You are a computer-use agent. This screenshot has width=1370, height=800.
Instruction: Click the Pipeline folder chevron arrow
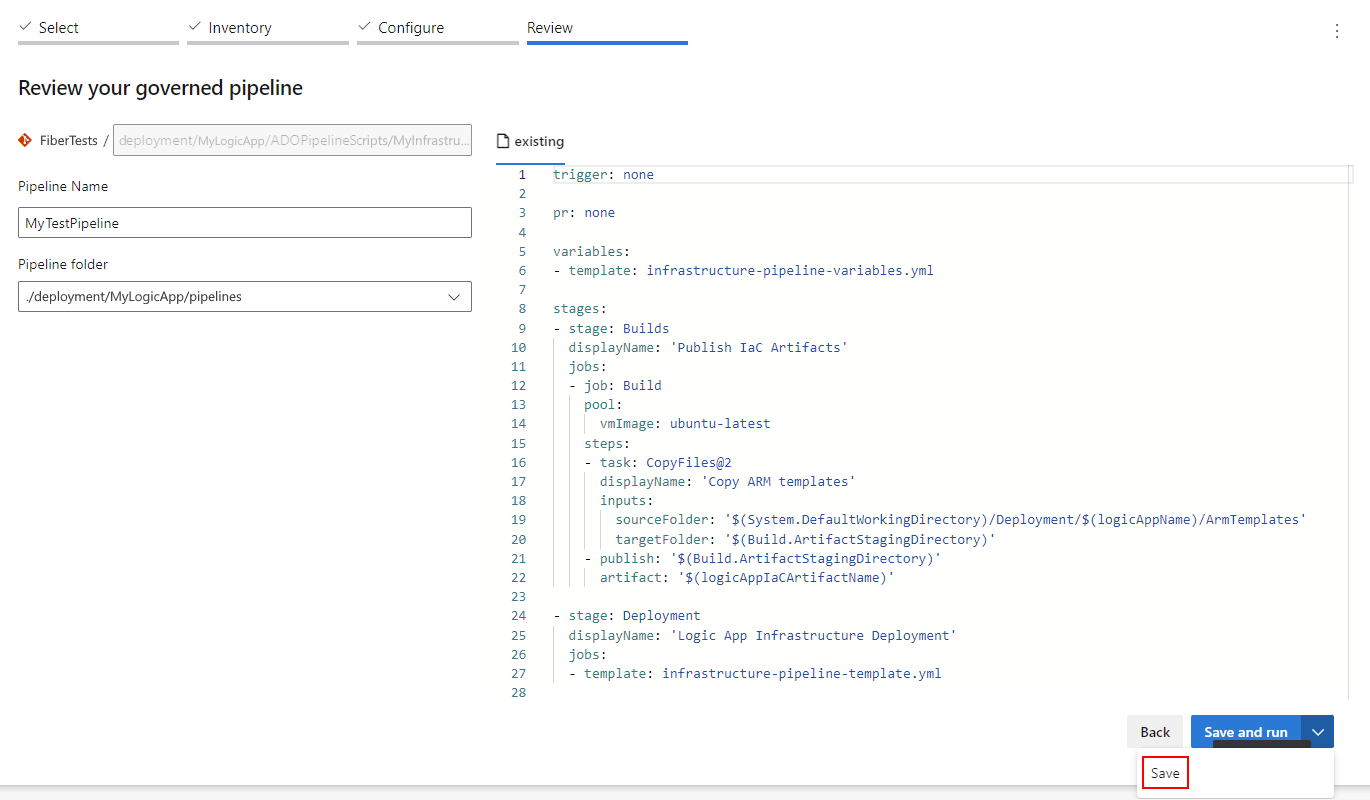point(454,297)
